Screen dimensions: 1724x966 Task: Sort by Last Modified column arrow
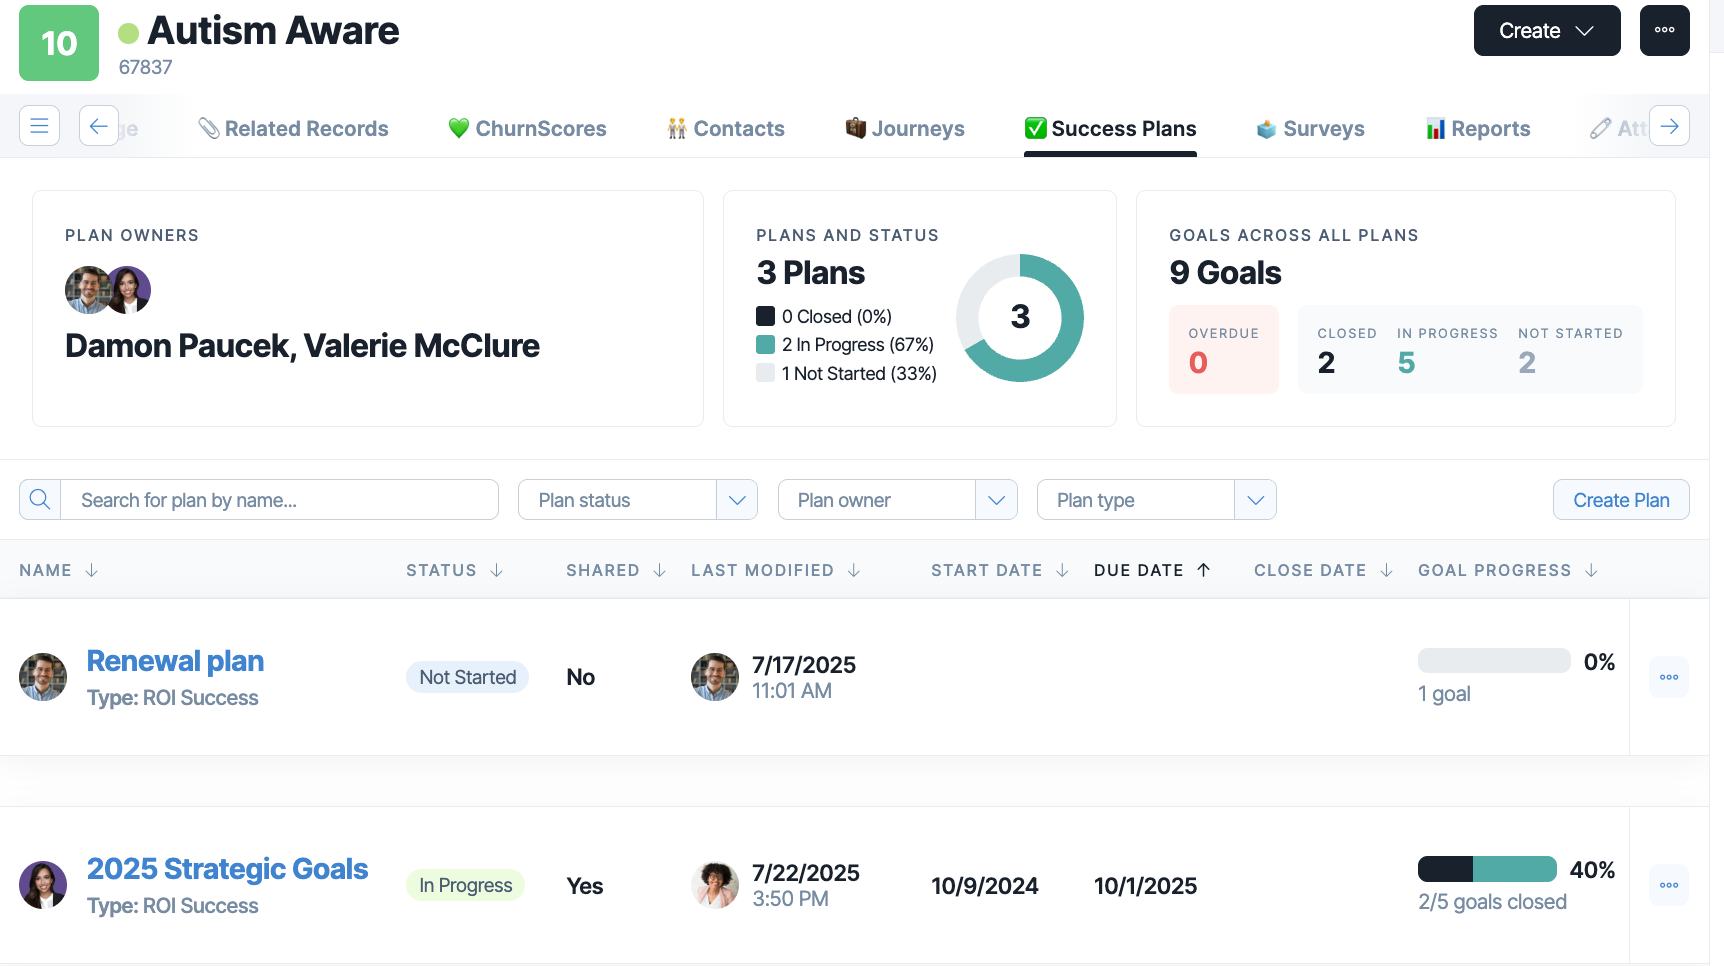tap(854, 570)
